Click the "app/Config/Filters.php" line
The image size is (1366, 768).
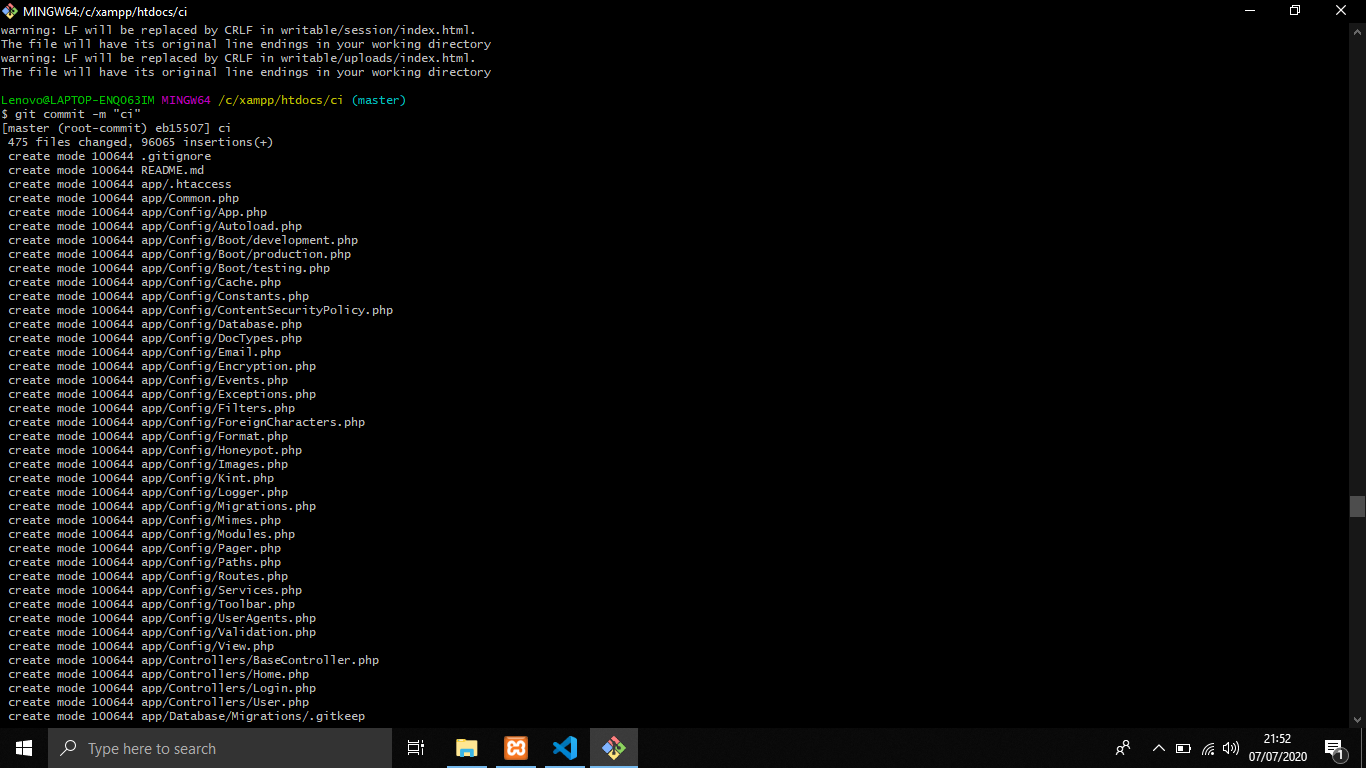tap(151, 408)
